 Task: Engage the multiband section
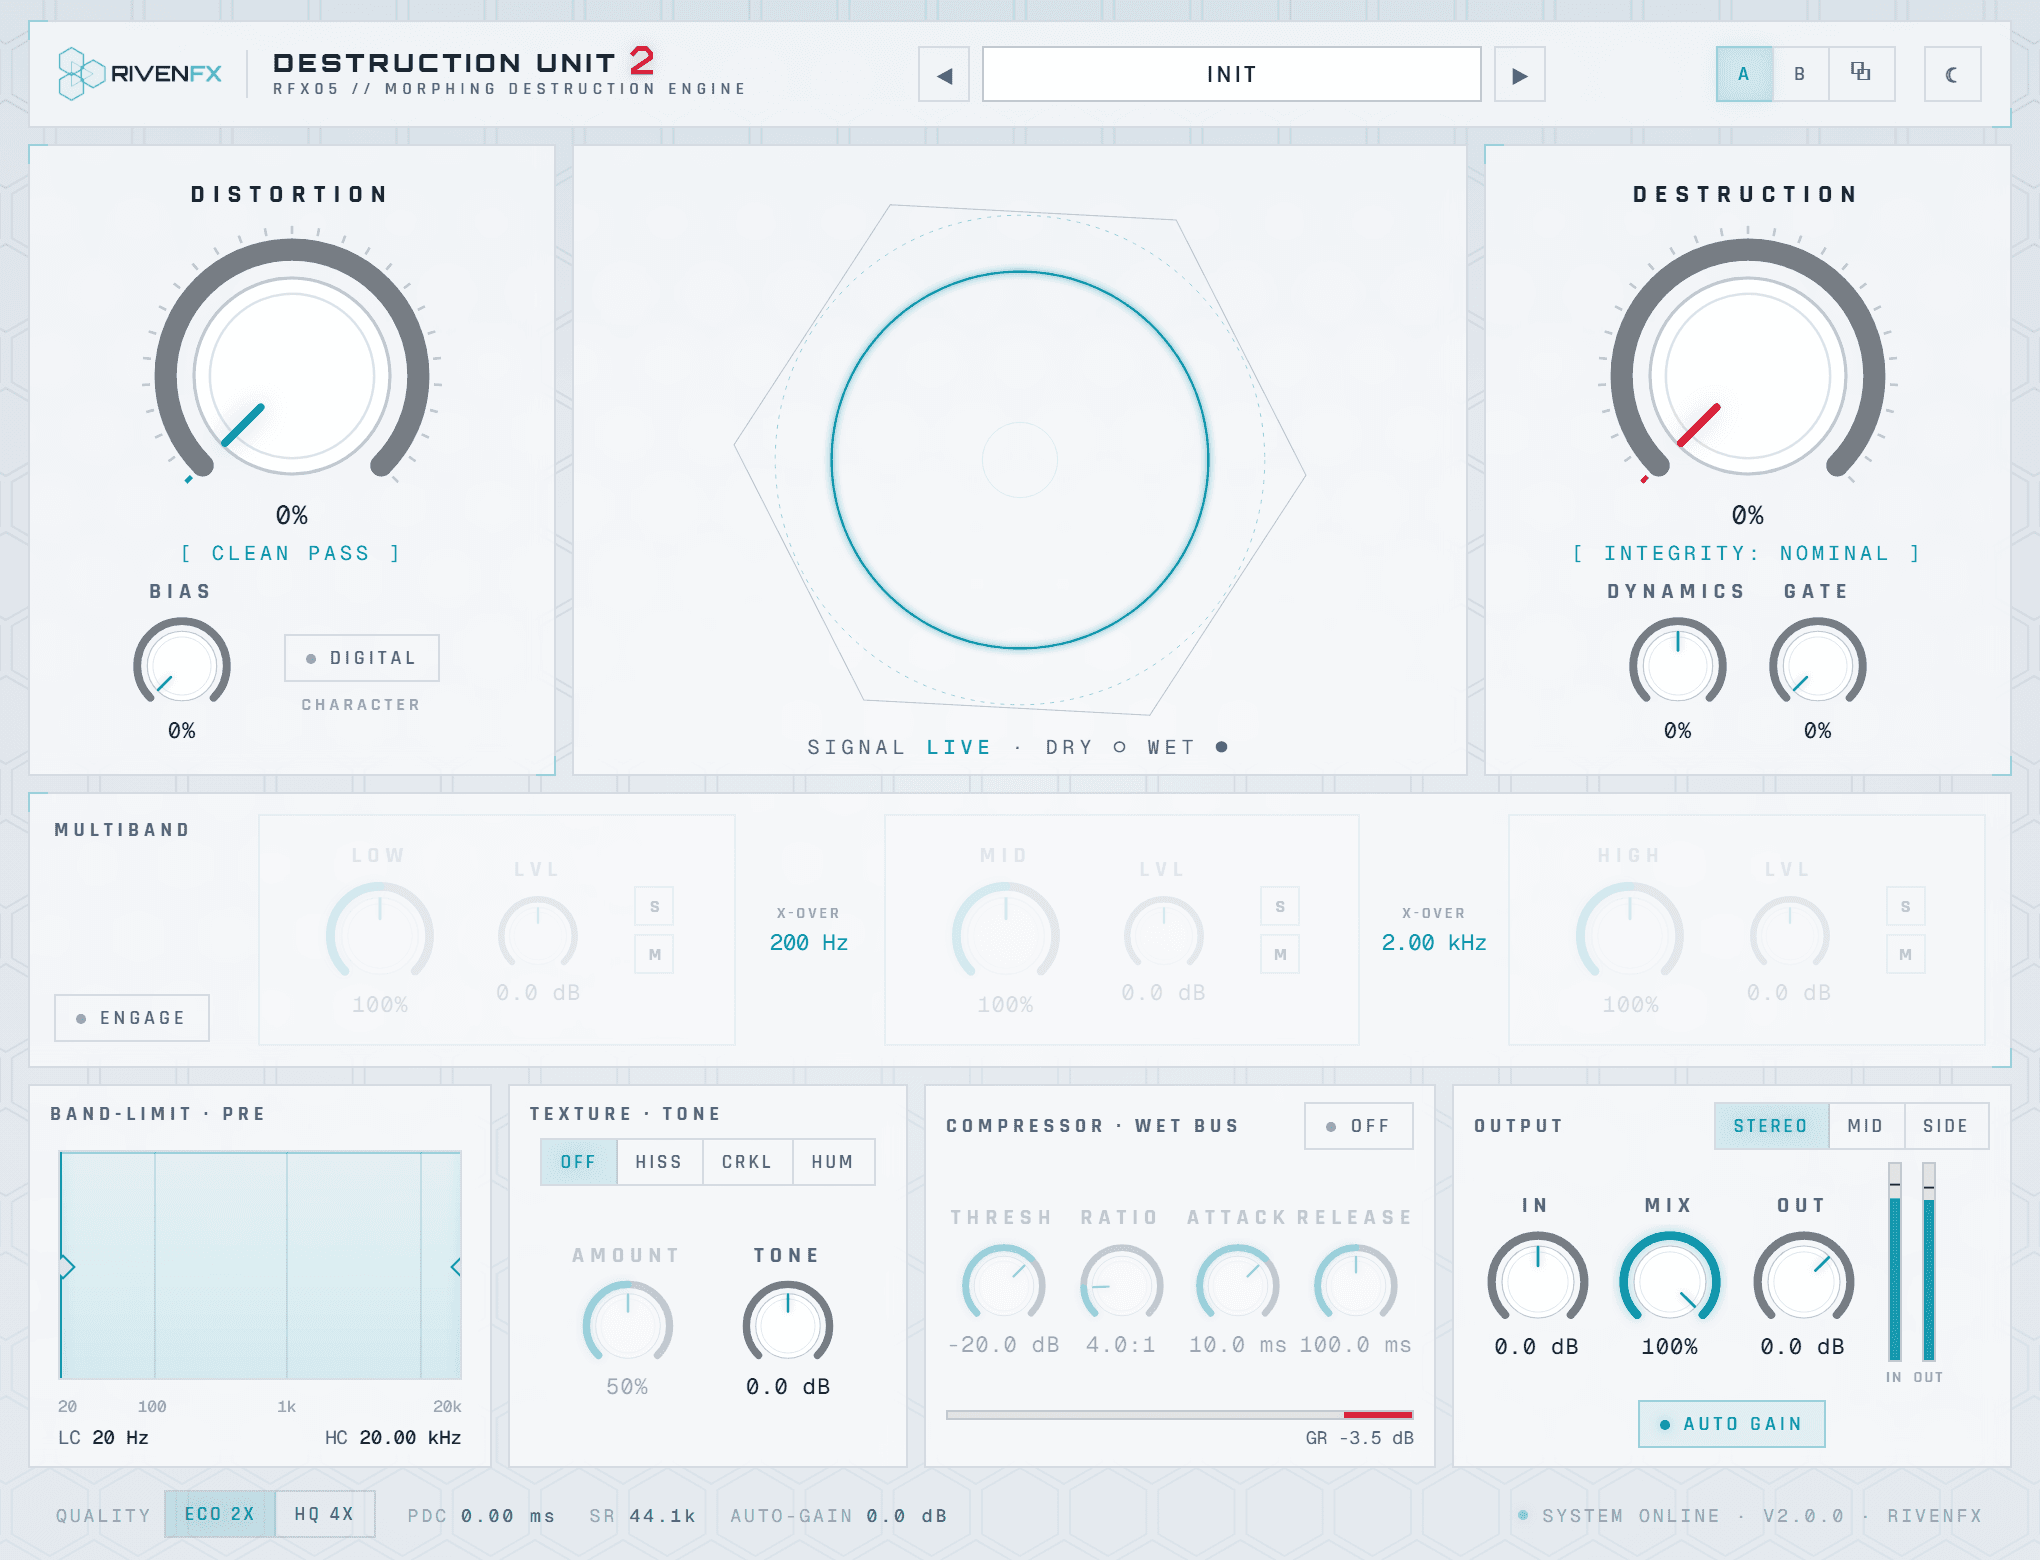point(132,1018)
